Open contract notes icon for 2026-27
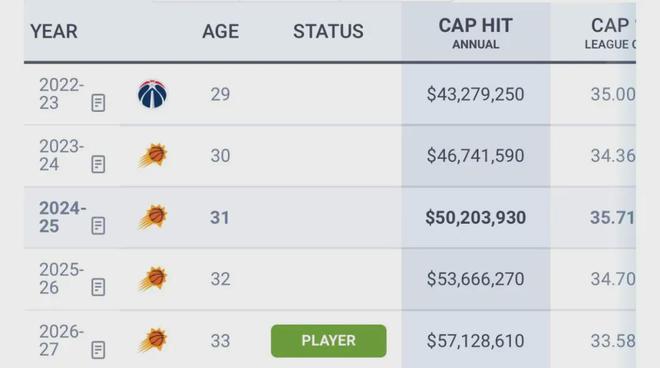660x368 pixels. pyautogui.click(x=98, y=350)
